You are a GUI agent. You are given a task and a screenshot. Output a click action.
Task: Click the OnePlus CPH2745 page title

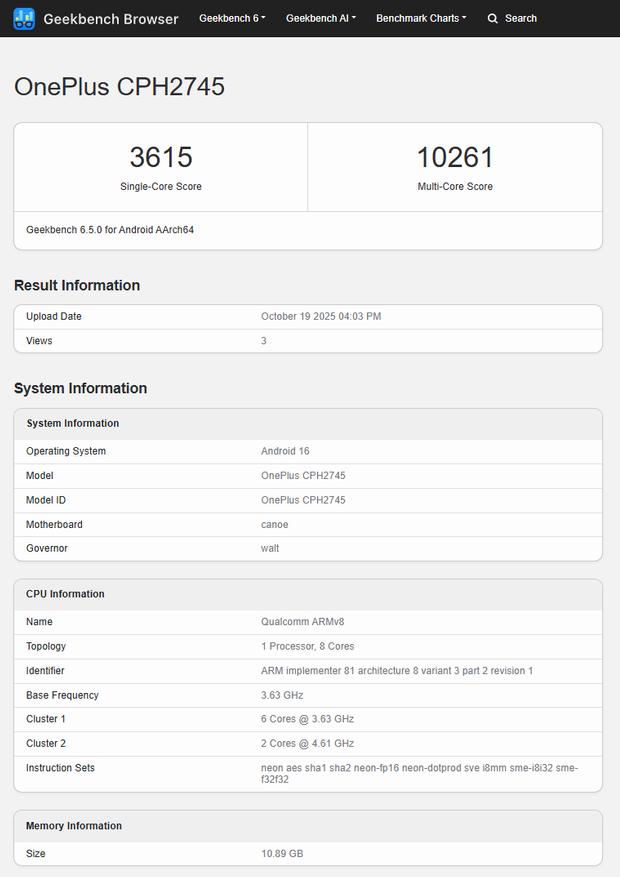(119, 87)
